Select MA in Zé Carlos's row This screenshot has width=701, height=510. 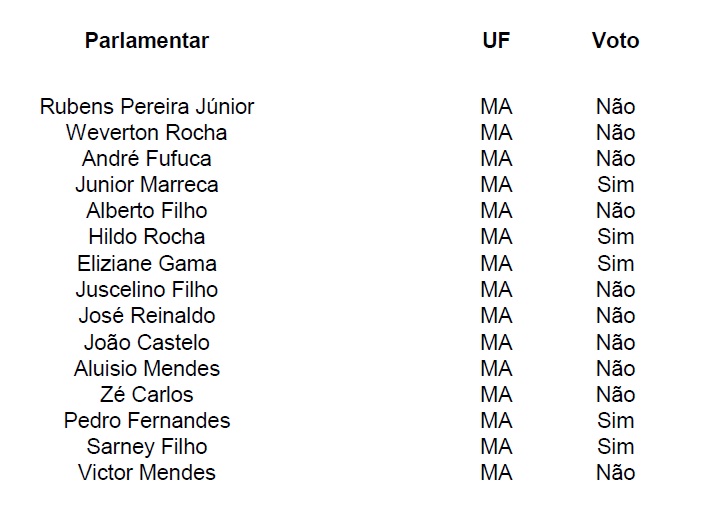pyautogui.click(x=496, y=394)
